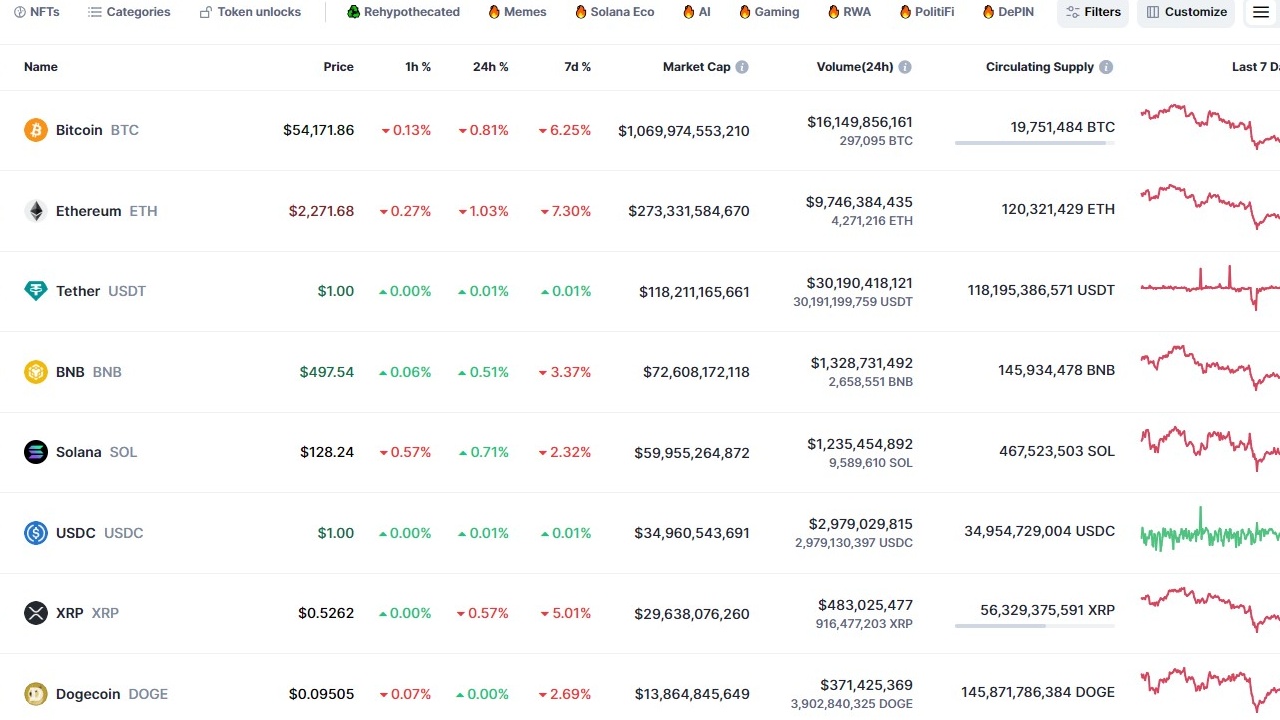Select the RWA category
The width and height of the screenshot is (1280, 720).
click(x=849, y=12)
